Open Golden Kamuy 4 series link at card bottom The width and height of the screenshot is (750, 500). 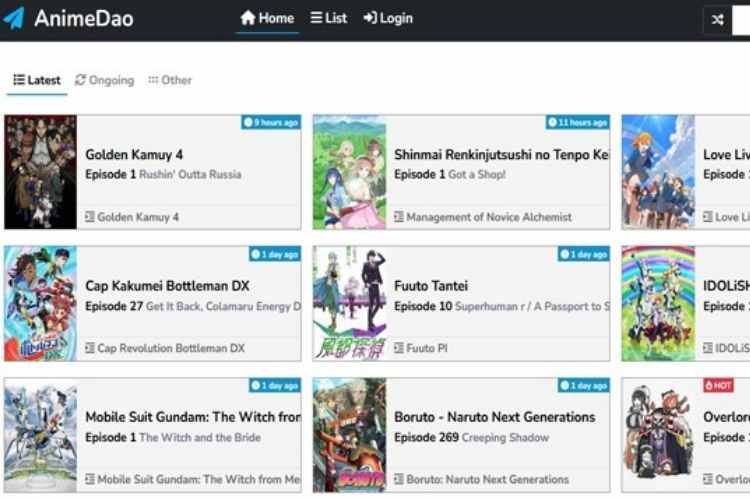point(138,217)
